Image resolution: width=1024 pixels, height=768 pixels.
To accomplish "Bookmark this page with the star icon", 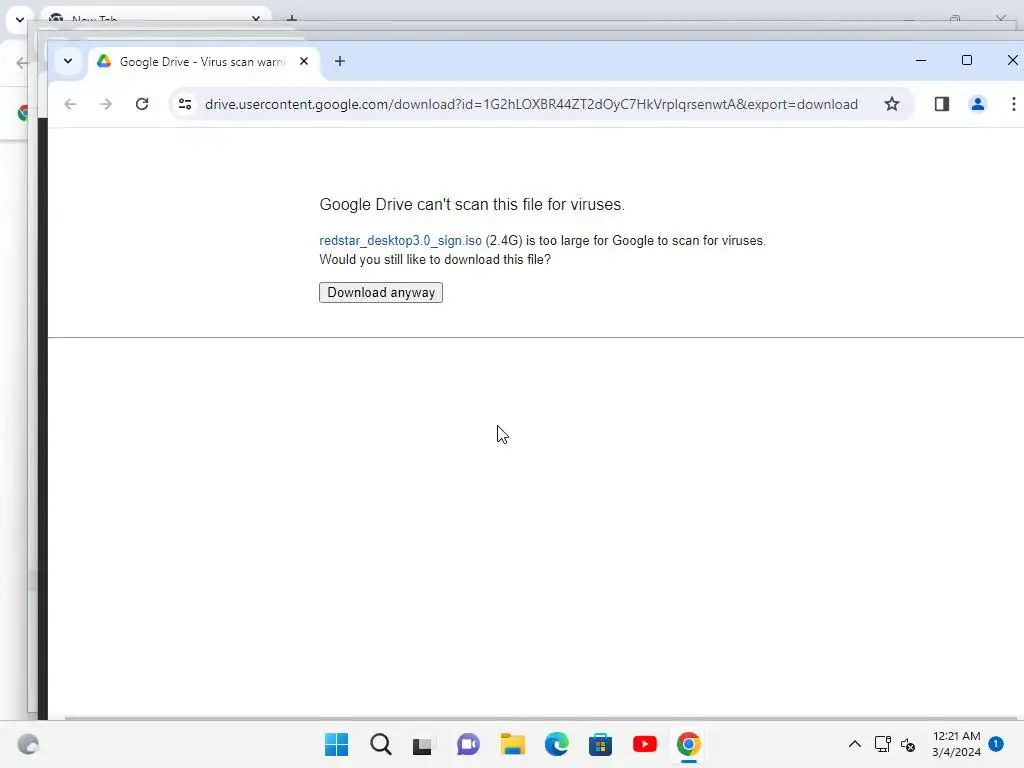I will pyautogui.click(x=891, y=104).
